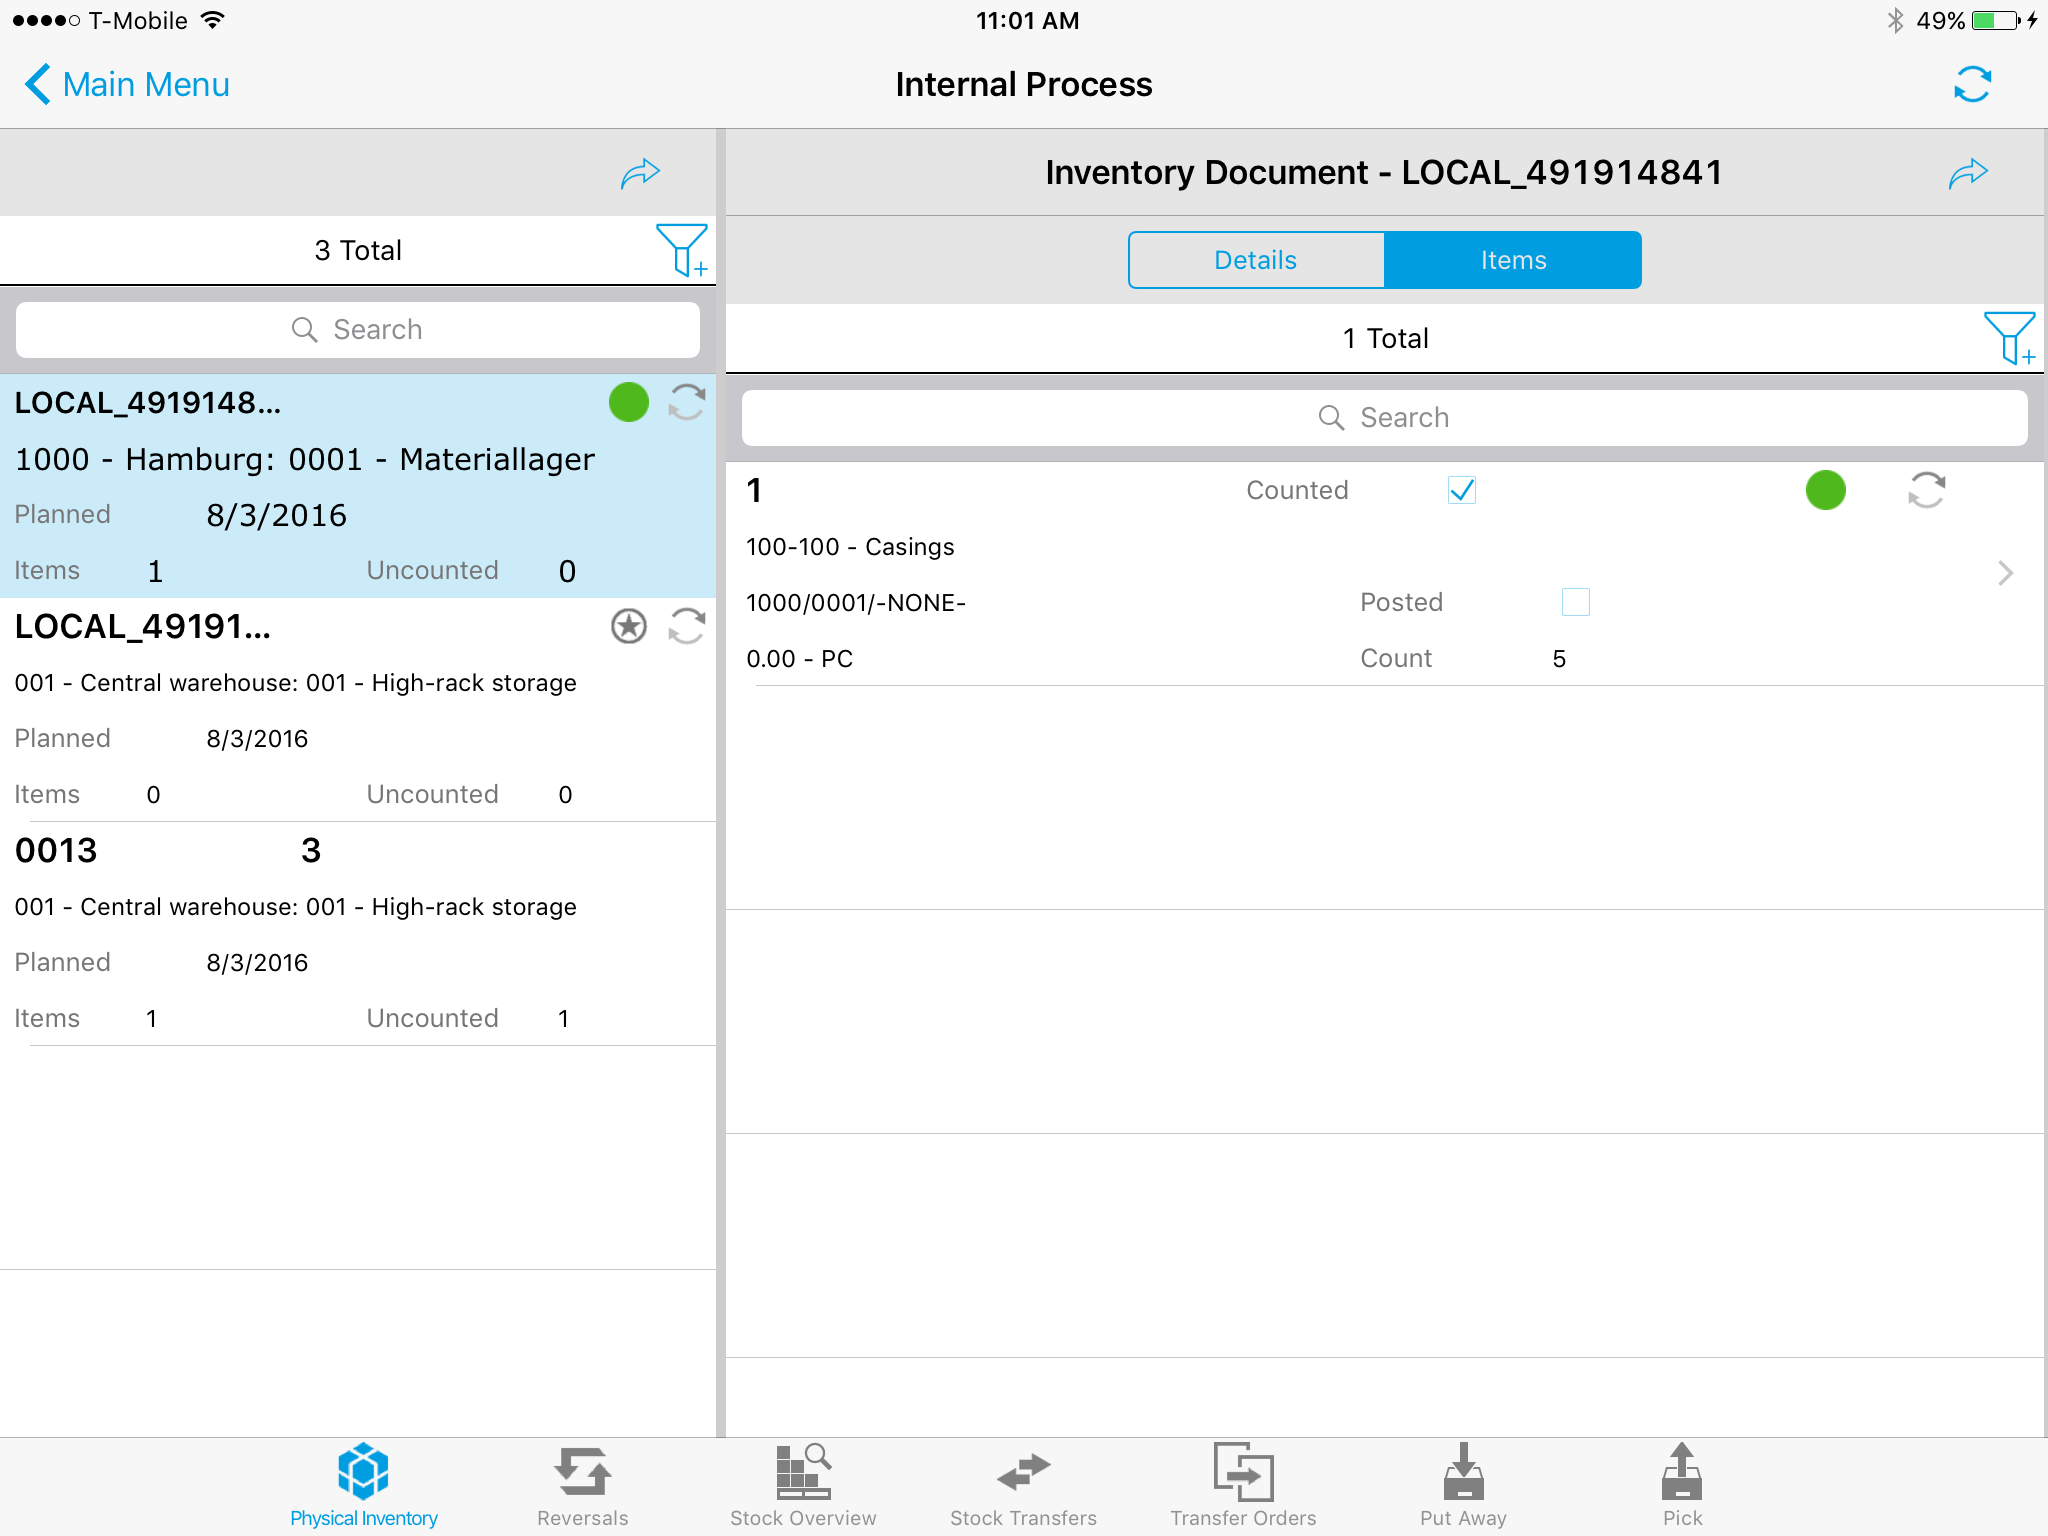Screen dimensions: 2048x1536
Task: Tap star badge on second LOCAL document
Action: pyautogui.click(x=629, y=627)
